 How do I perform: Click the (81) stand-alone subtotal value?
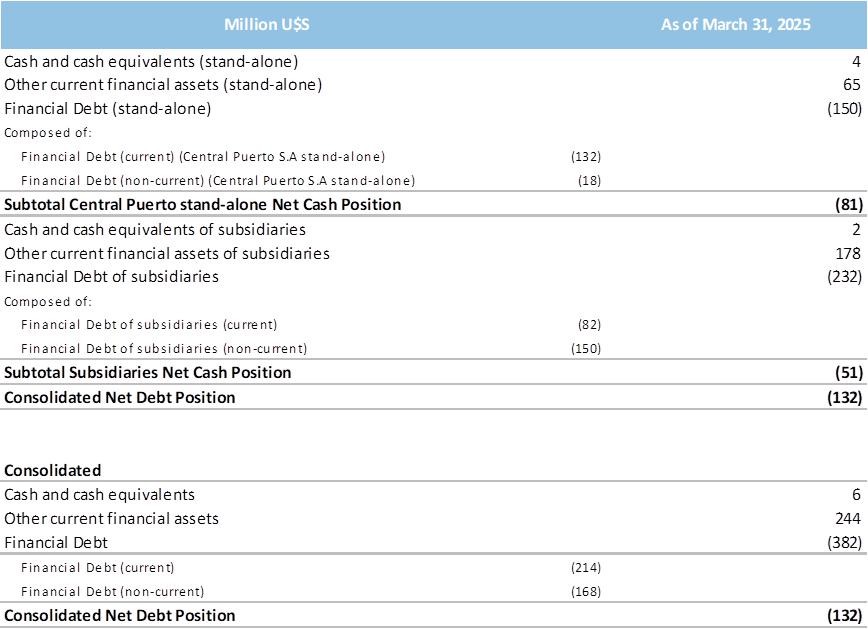tap(848, 205)
